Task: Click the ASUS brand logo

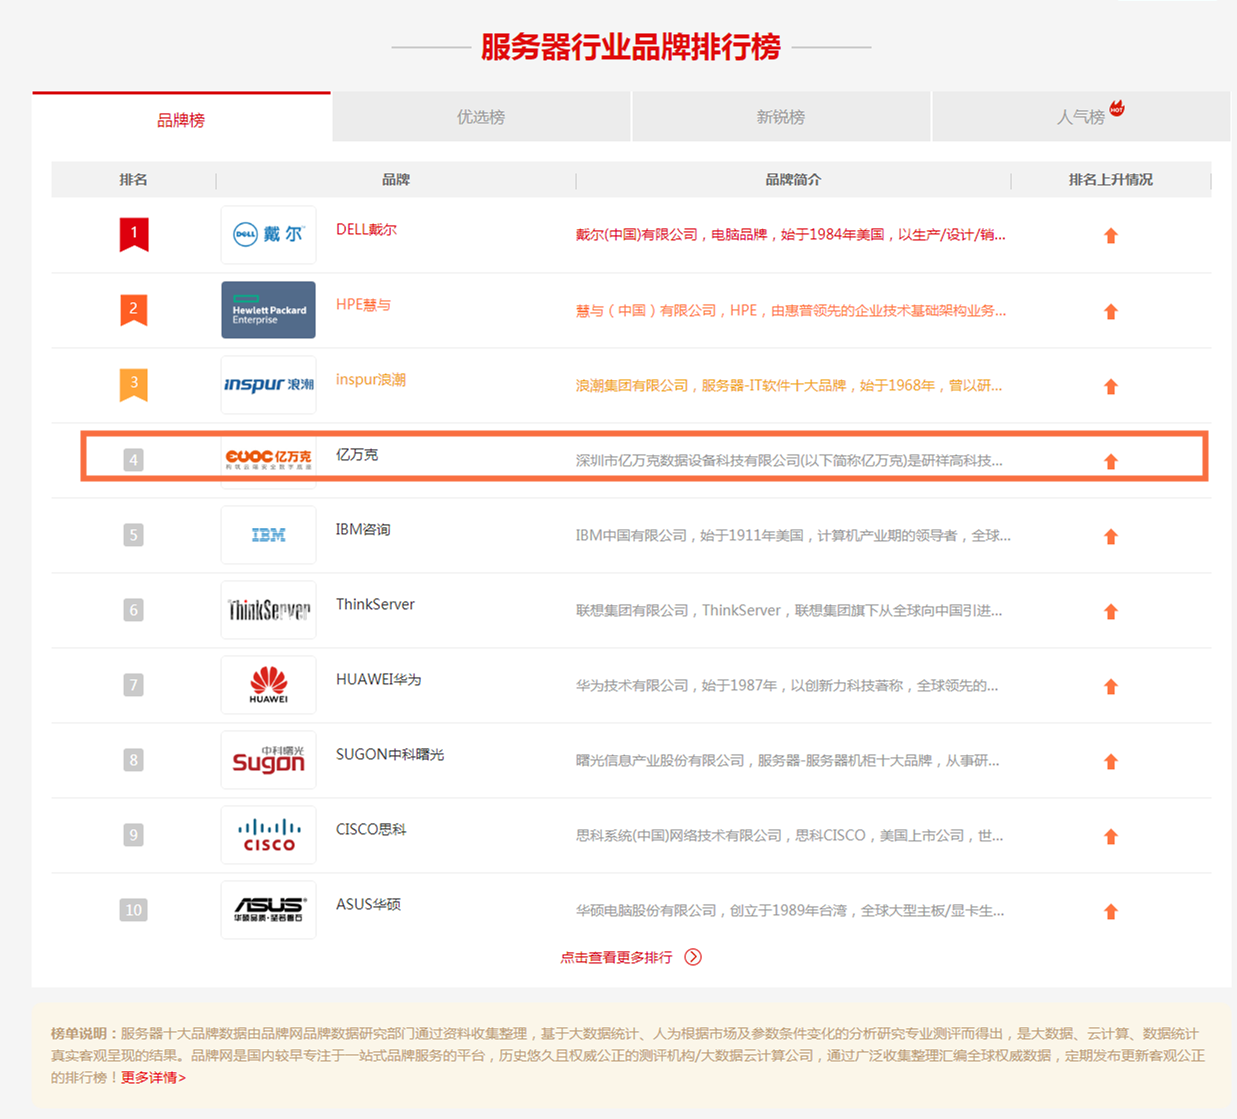Action: [268, 910]
